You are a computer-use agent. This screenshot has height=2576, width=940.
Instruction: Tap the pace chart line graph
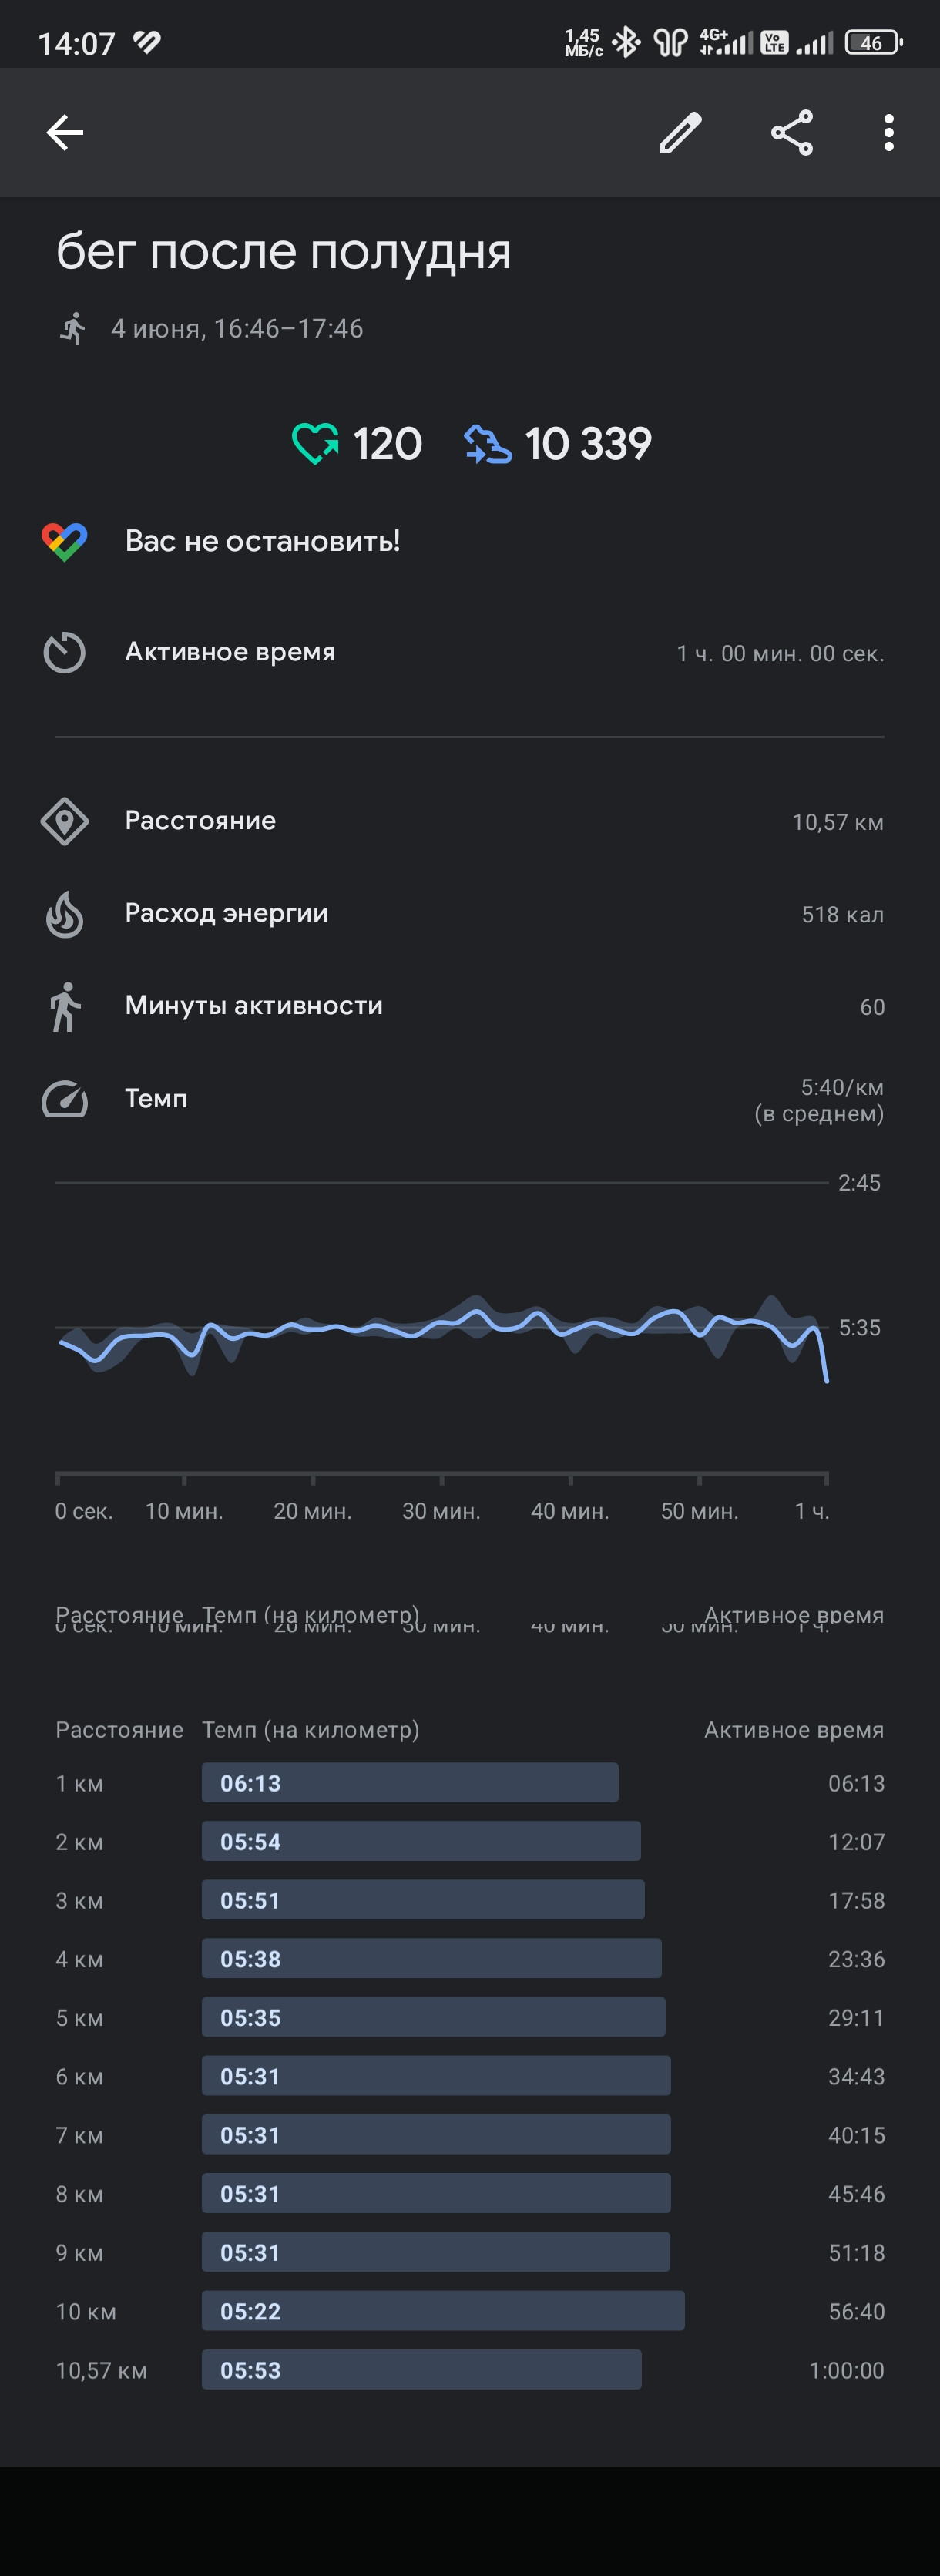pyautogui.click(x=443, y=1330)
